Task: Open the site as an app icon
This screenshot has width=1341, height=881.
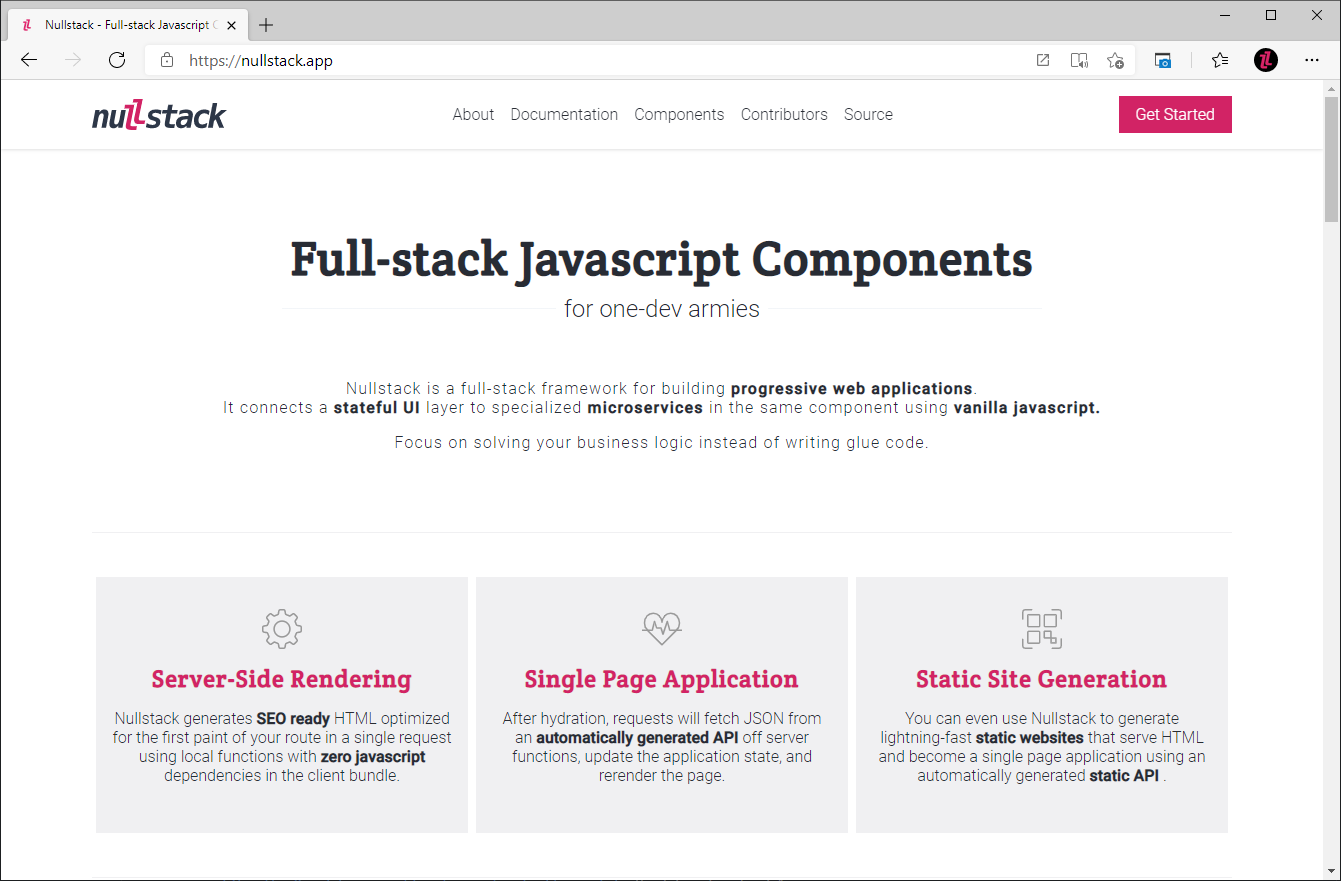Action: tap(1043, 60)
